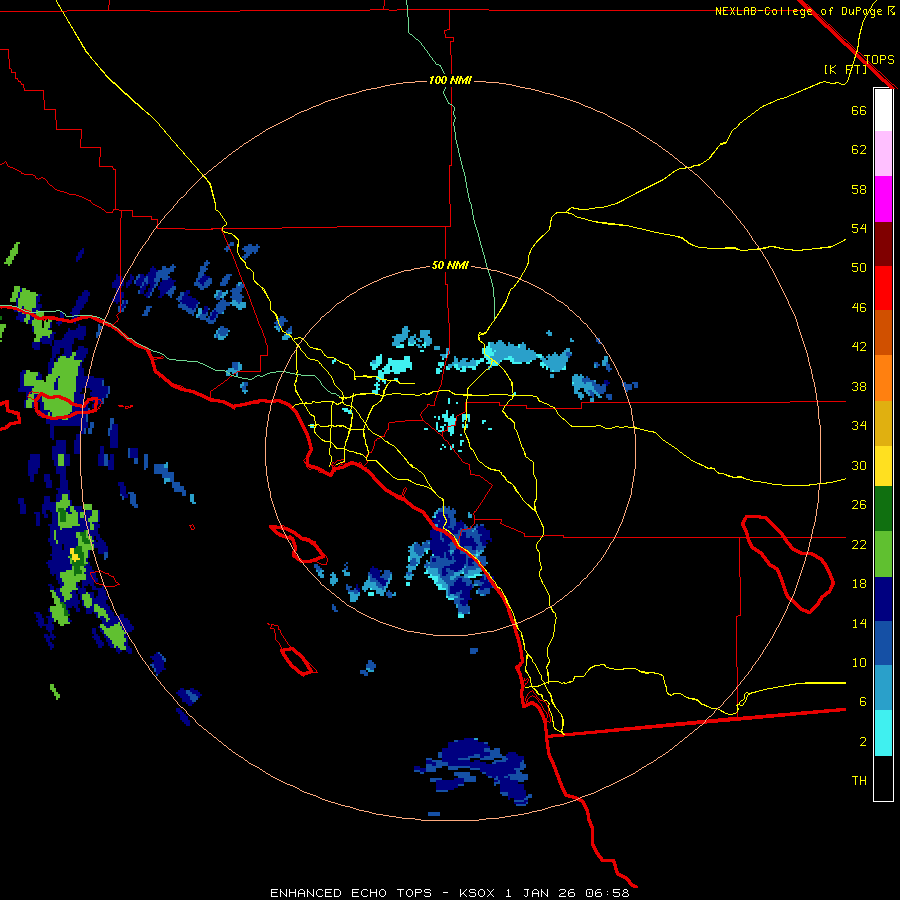The height and width of the screenshot is (900, 900).
Task: Click the dark red legend swatch
Action: pos(883,244)
